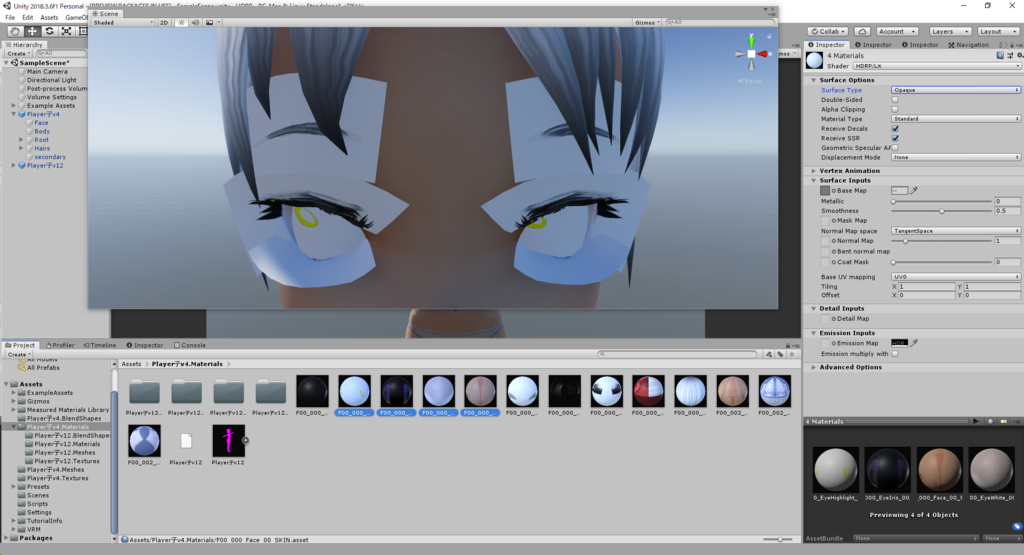The width and height of the screenshot is (1024, 555).
Task: Switch to the Console tab
Action: click(x=189, y=345)
